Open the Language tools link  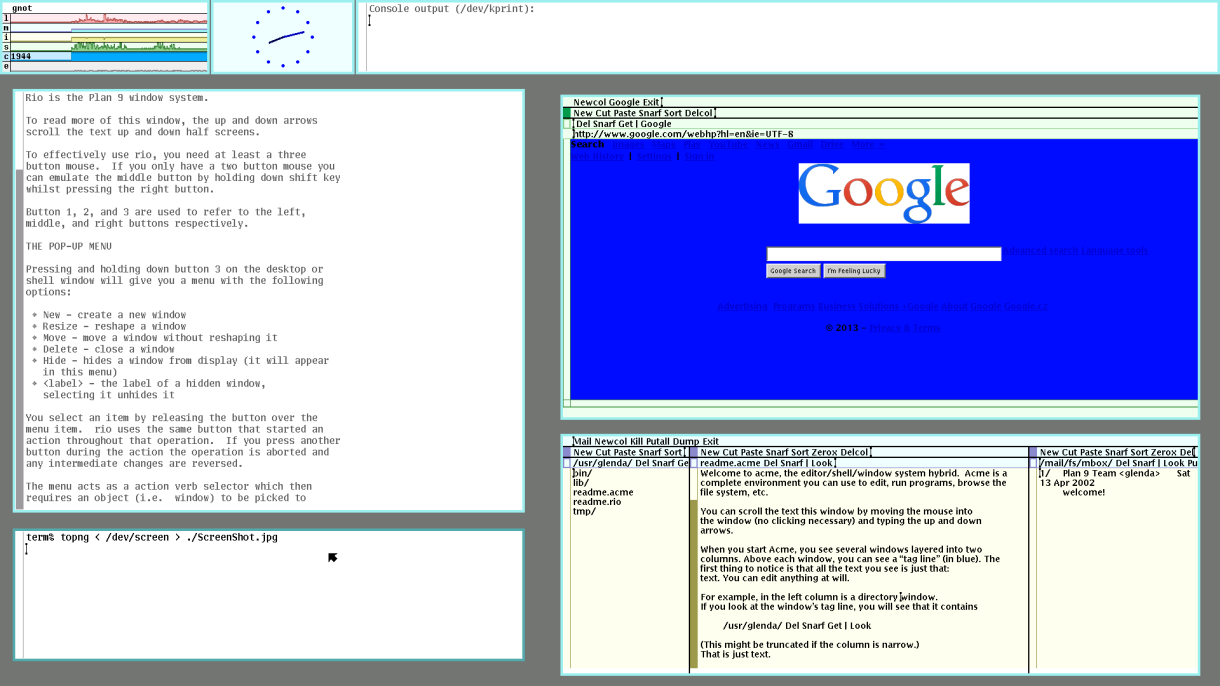pos(1114,251)
